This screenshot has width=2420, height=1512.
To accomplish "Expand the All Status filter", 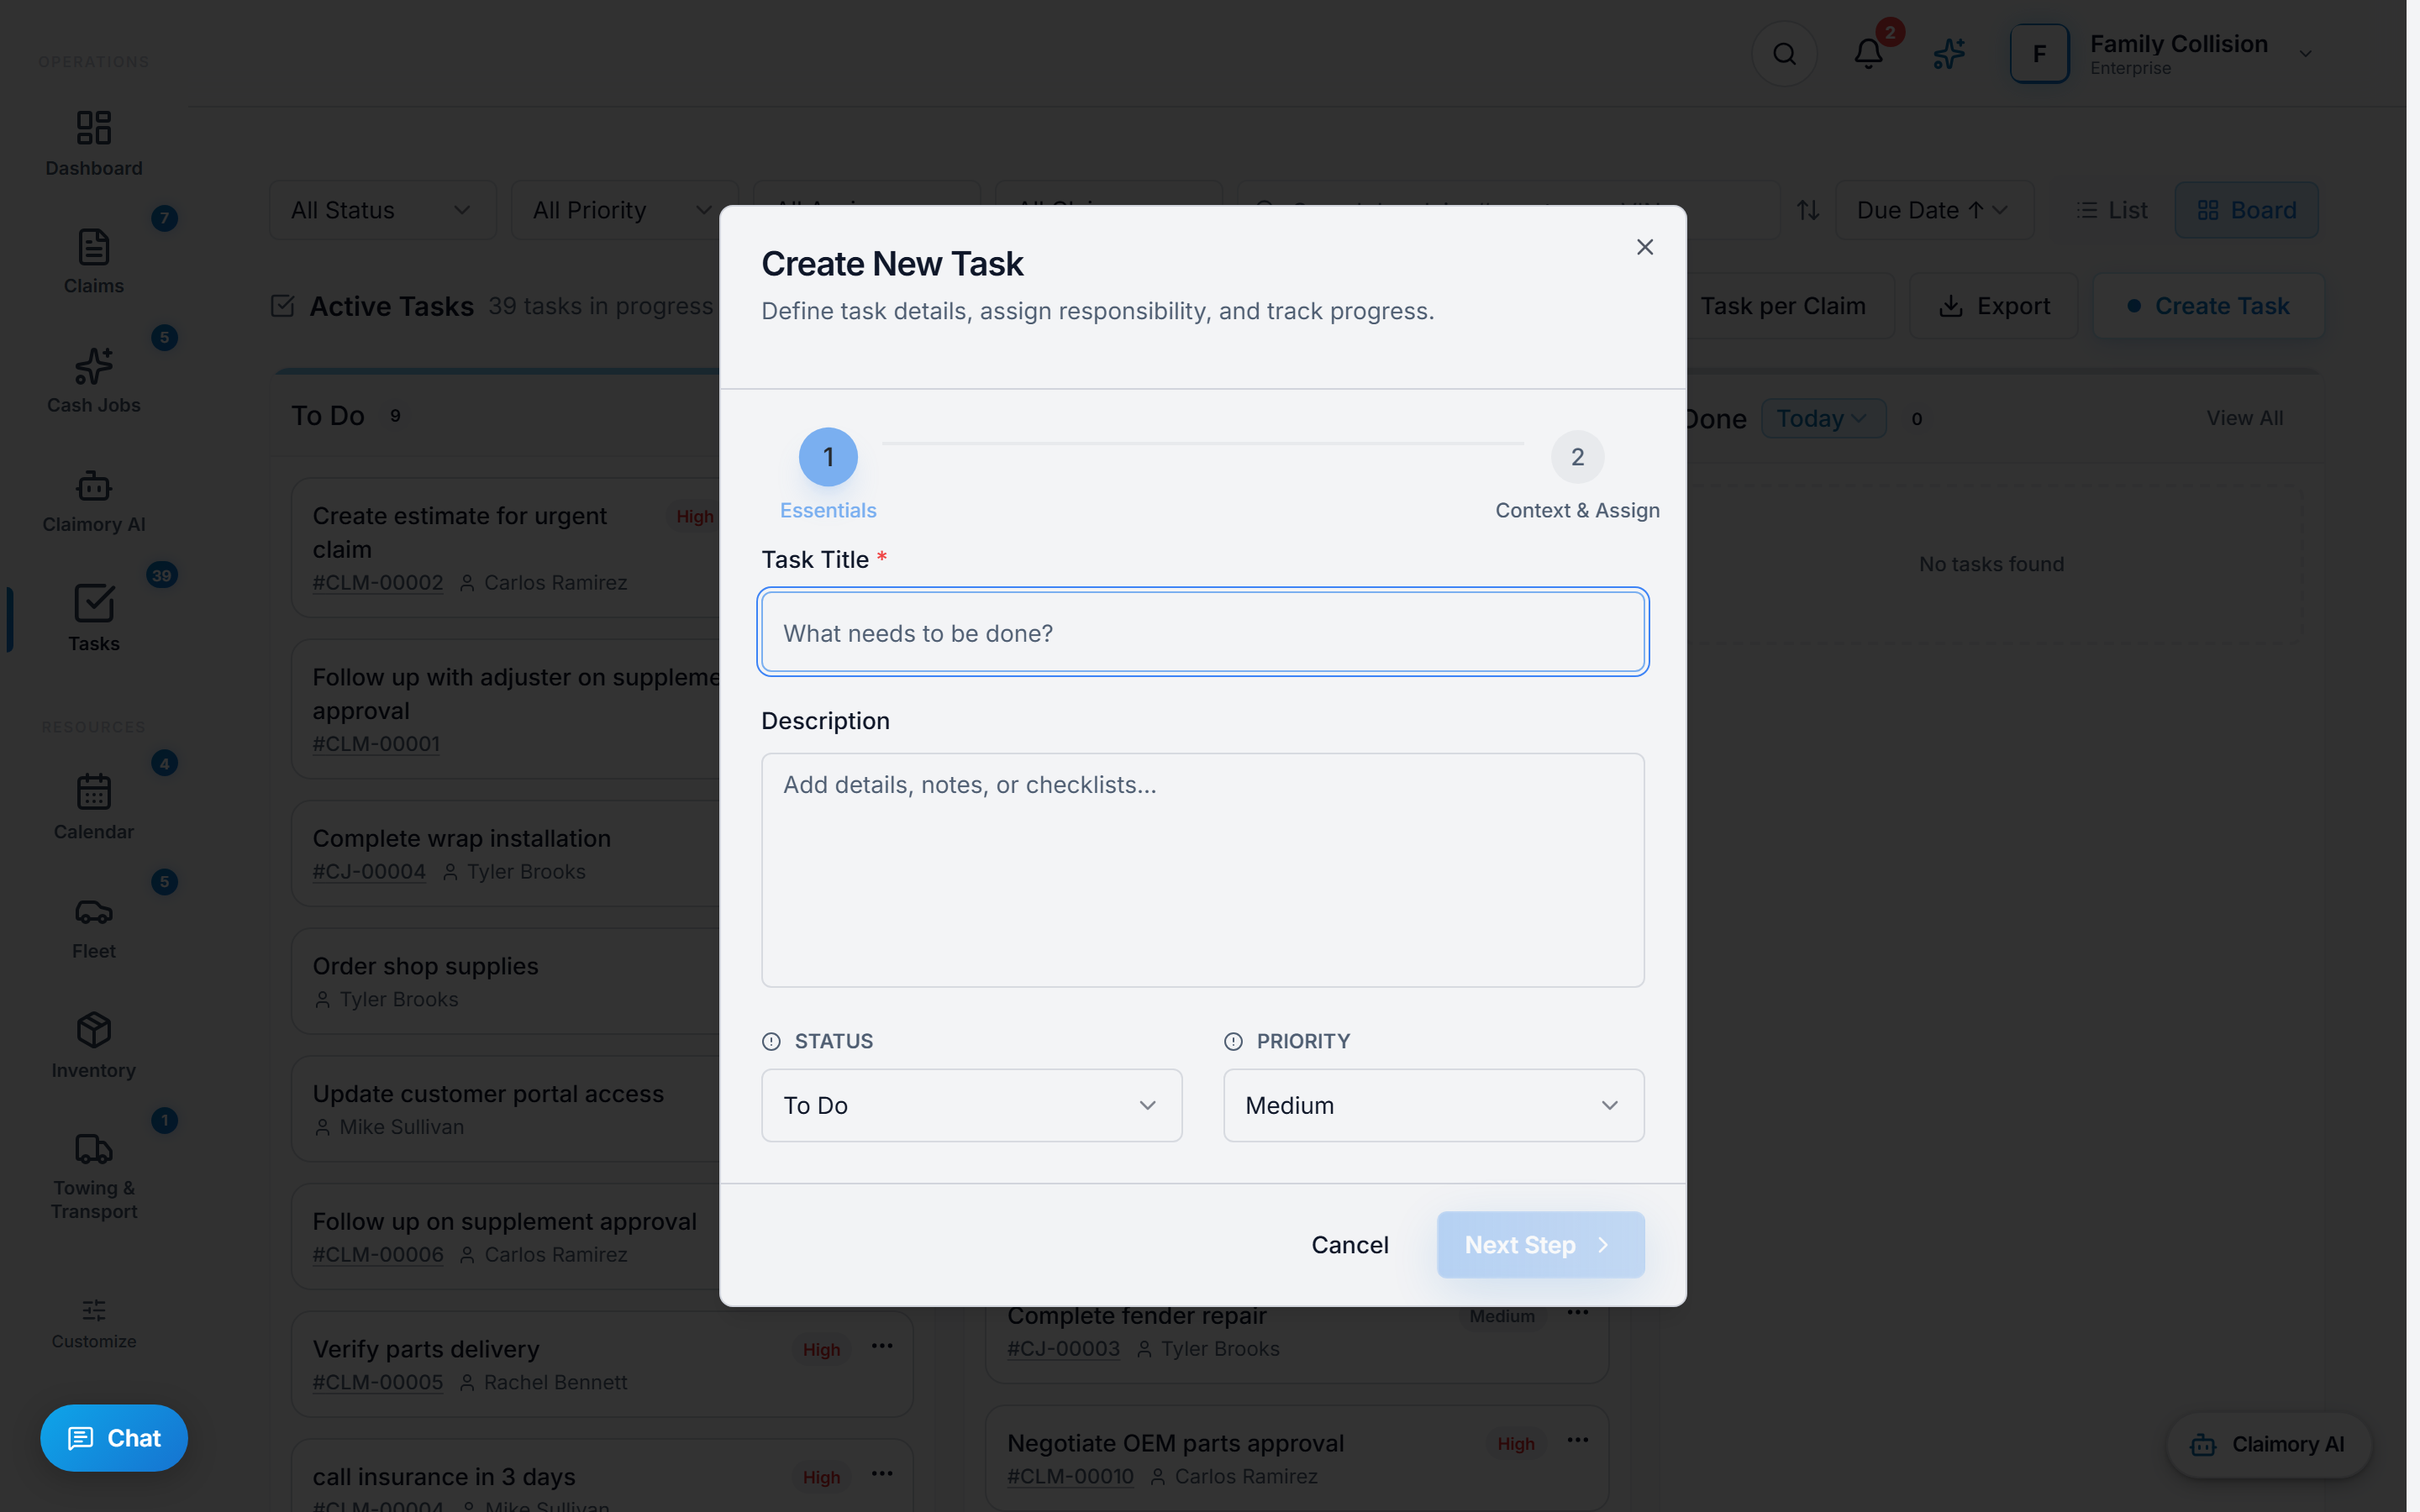I will coord(382,210).
